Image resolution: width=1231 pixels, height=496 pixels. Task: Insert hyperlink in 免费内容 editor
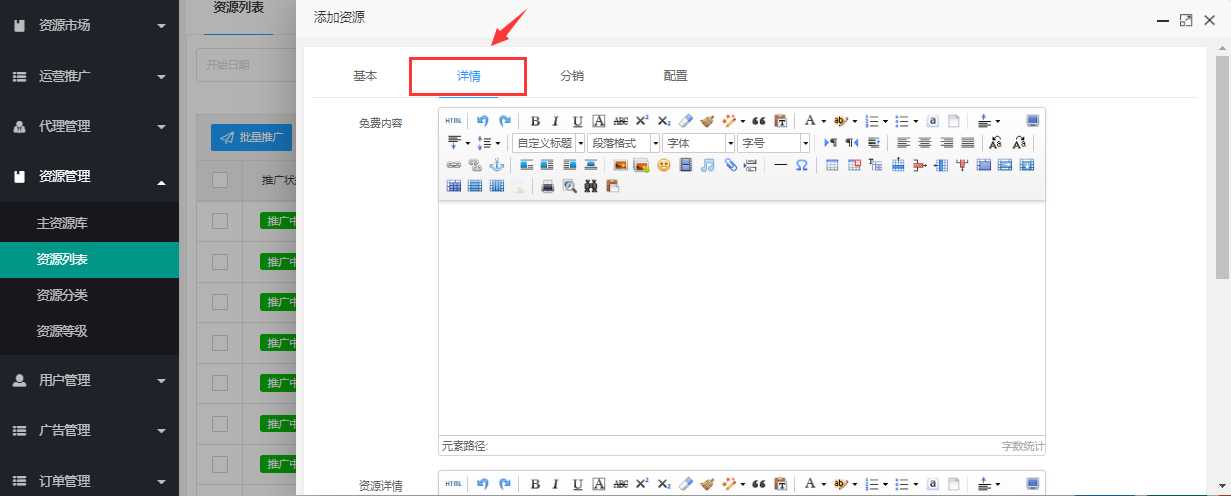pos(453,165)
